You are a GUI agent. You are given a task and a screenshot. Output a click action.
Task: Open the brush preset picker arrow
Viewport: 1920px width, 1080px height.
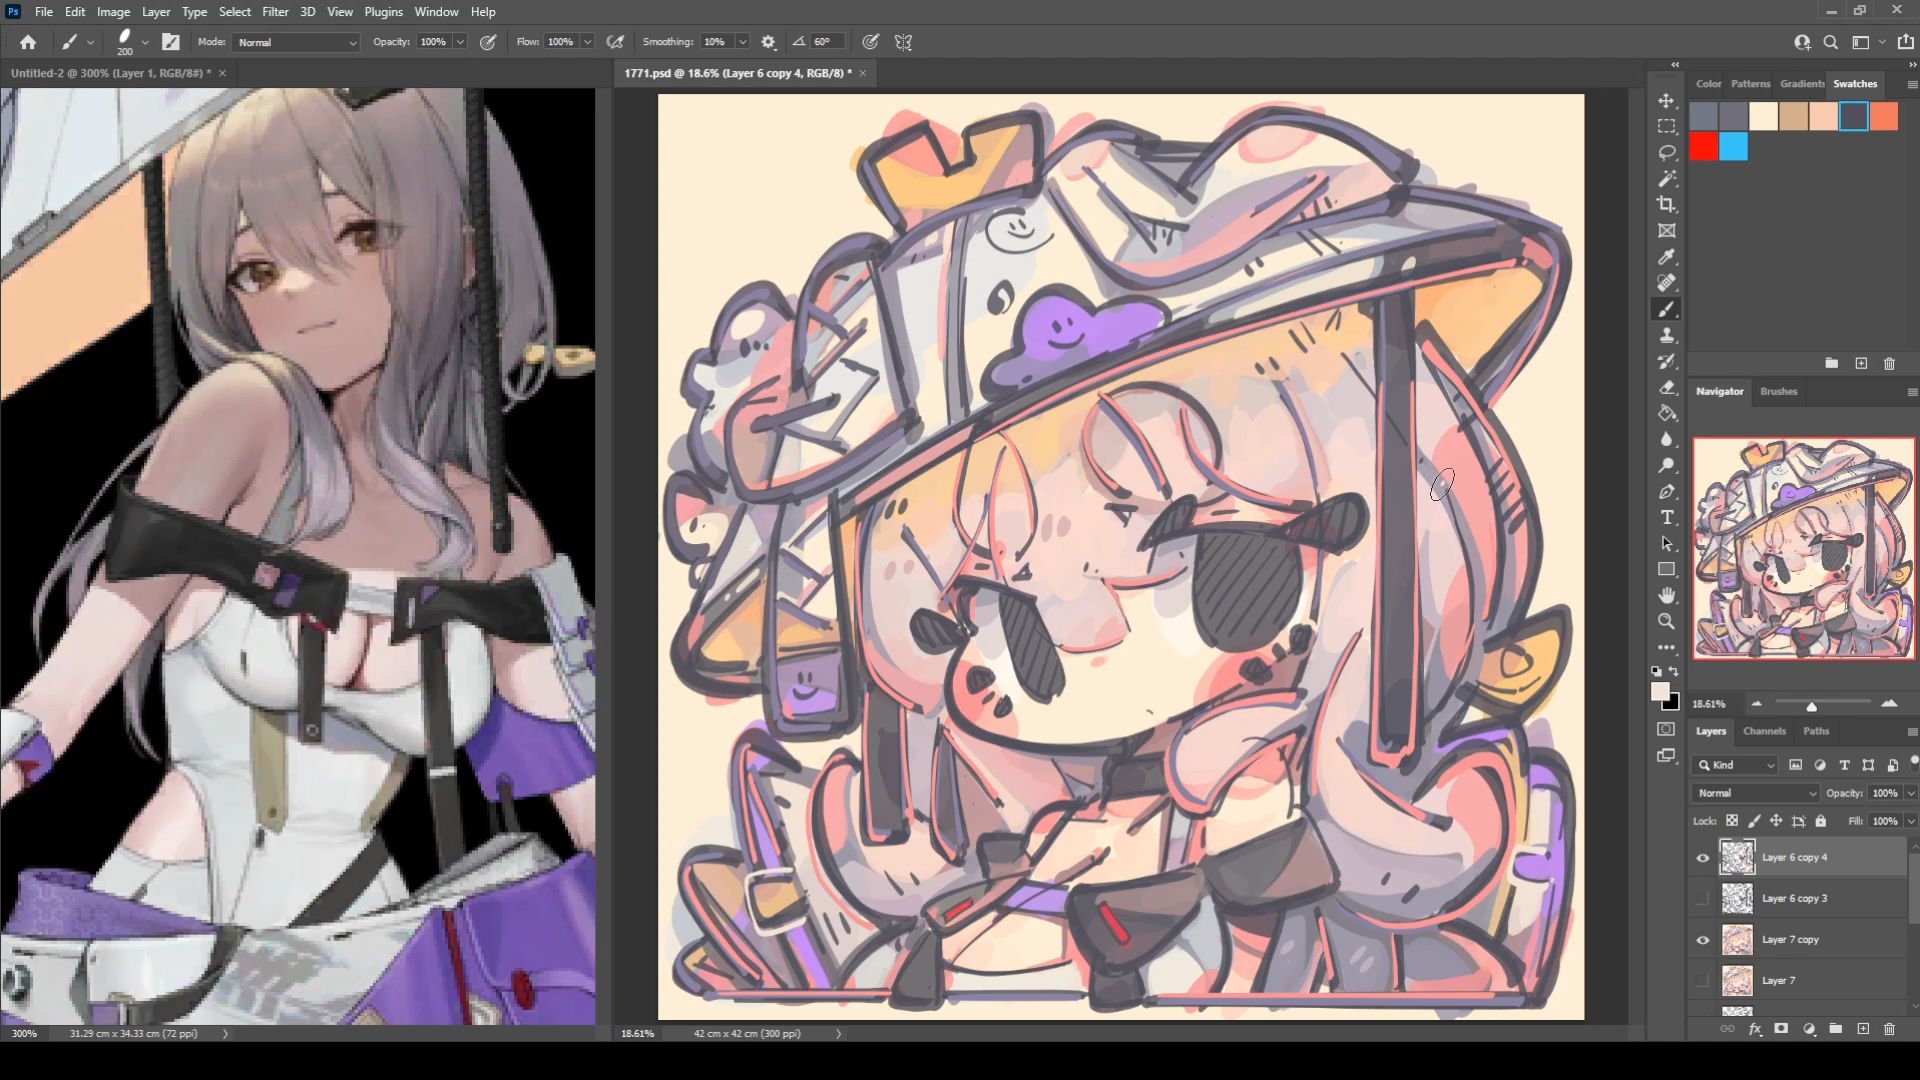tap(145, 42)
